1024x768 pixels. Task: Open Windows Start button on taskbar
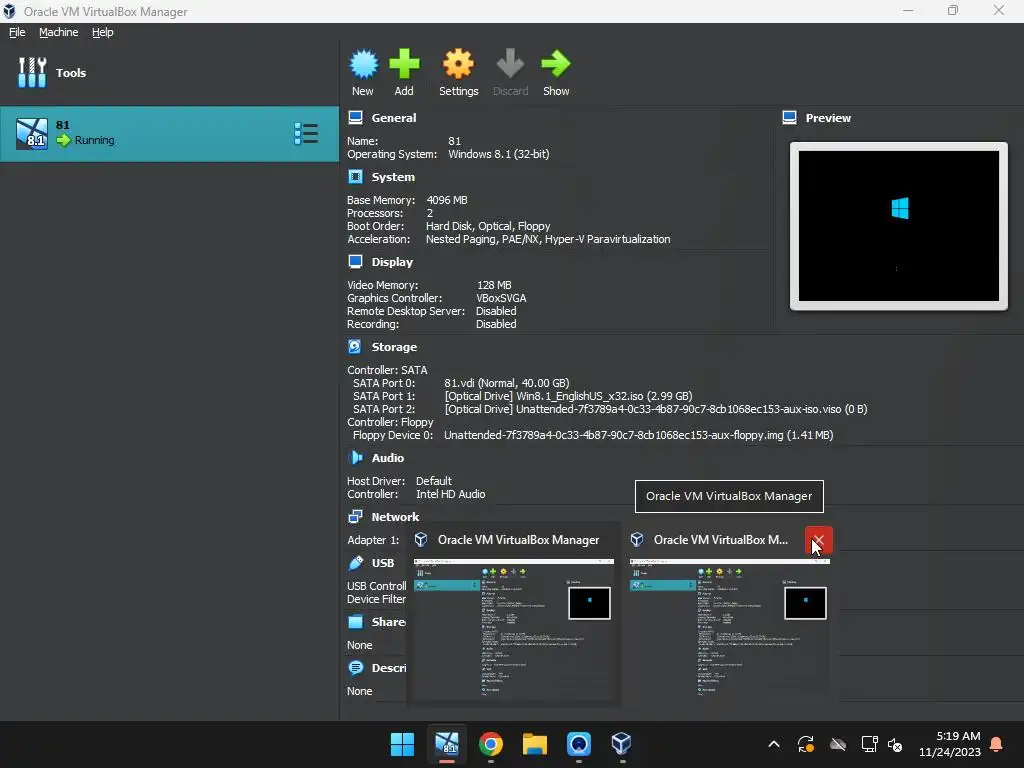[402, 744]
